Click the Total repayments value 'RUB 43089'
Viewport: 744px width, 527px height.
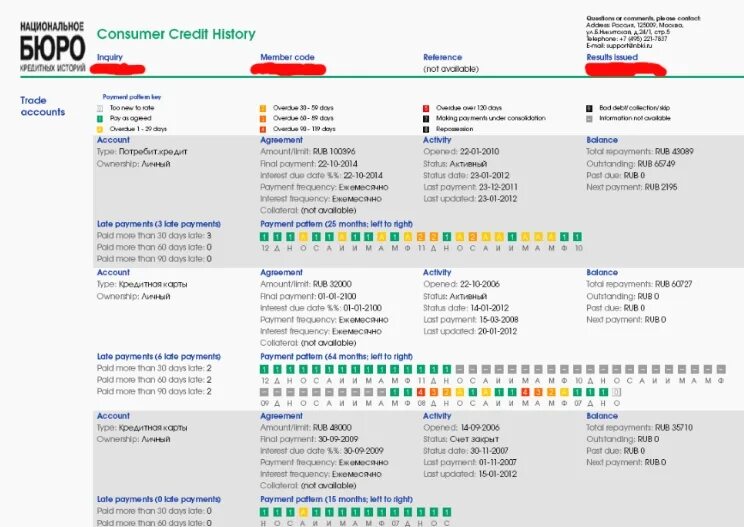tap(674, 152)
